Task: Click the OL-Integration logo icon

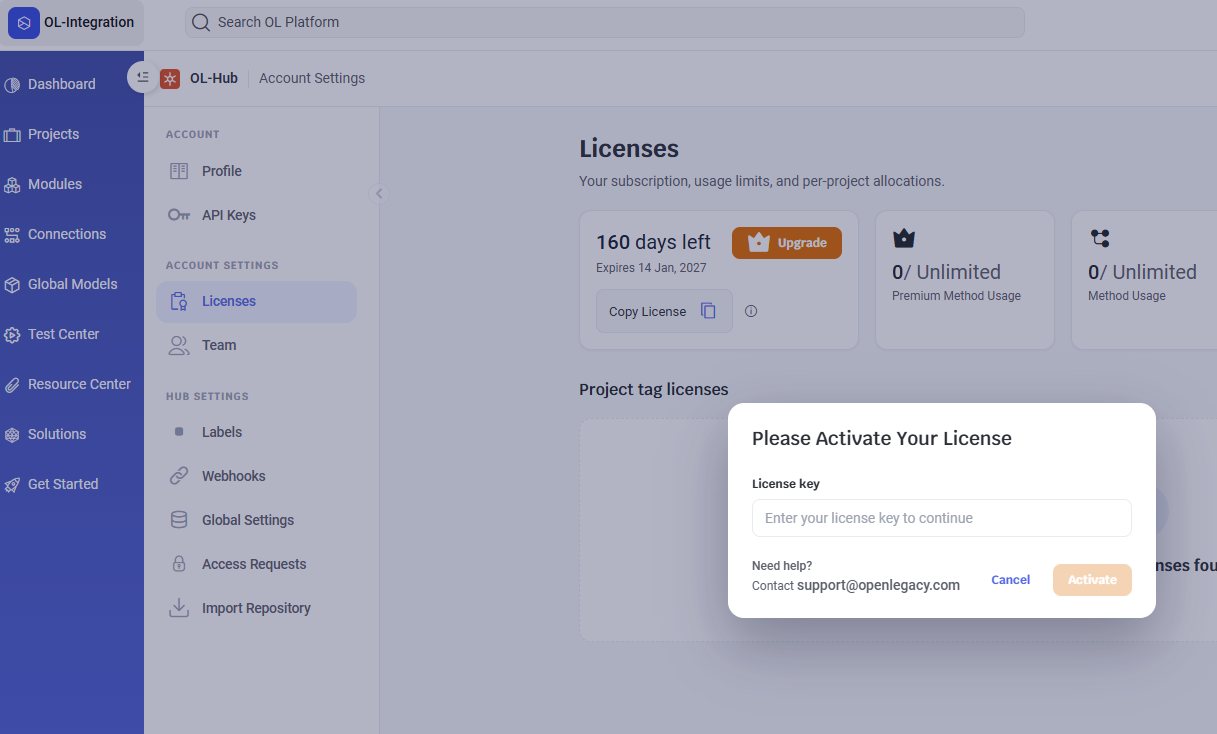Action: pyautogui.click(x=24, y=23)
